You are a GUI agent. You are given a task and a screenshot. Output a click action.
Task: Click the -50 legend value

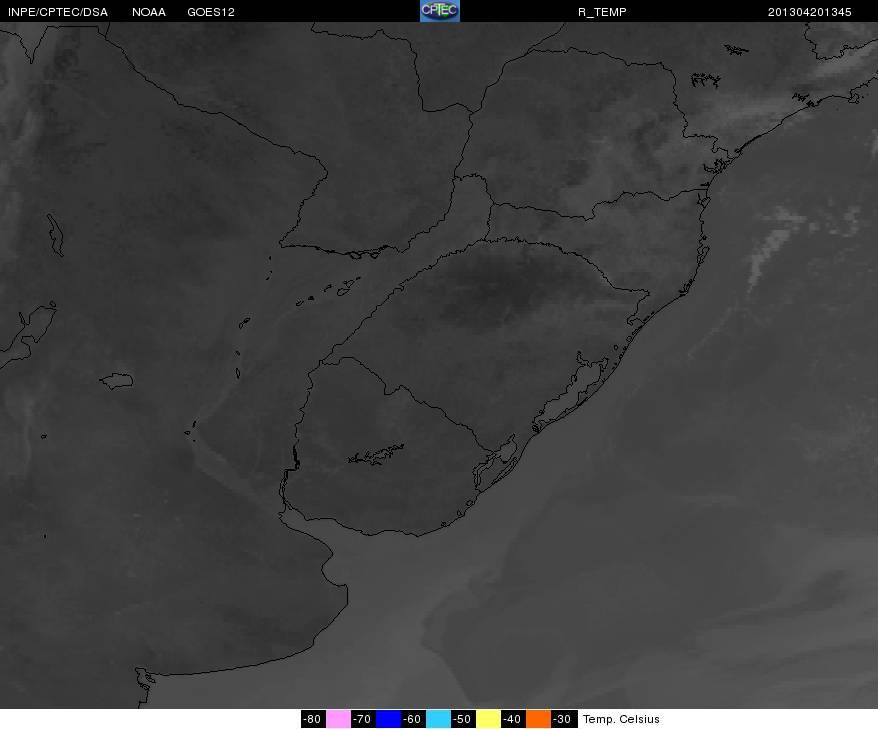(x=463, y=719)
